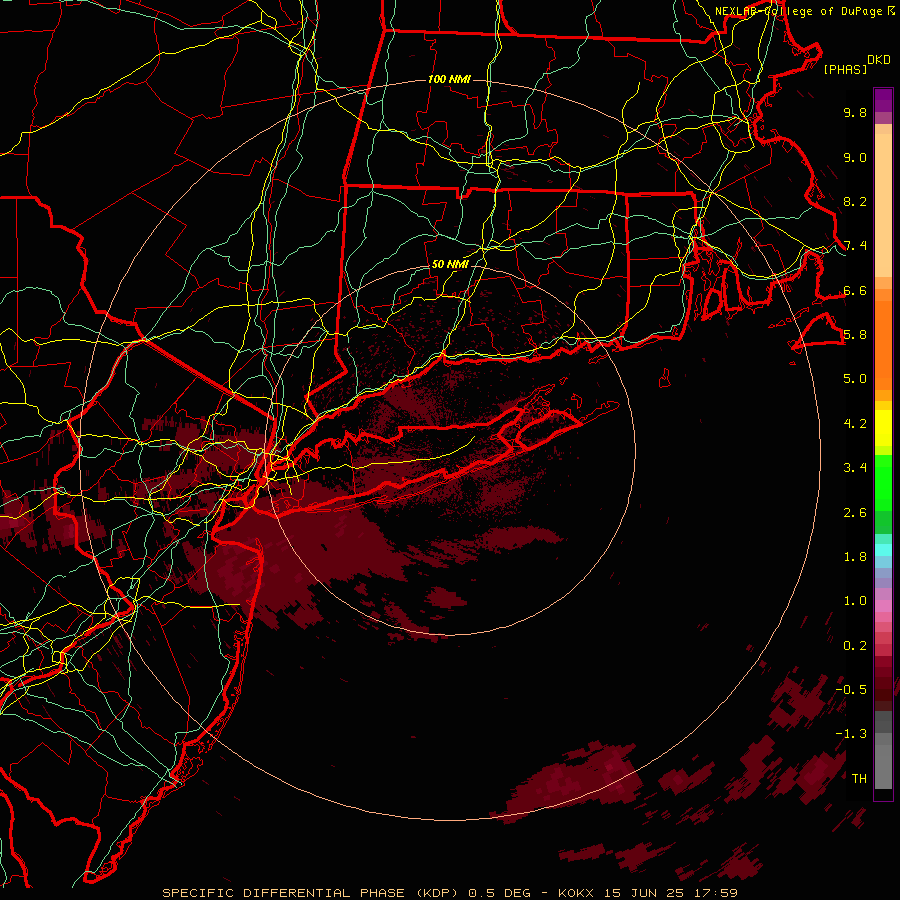Pick the pink segment on the color scale
Screen dimensions: 900x900
point(883,606)
